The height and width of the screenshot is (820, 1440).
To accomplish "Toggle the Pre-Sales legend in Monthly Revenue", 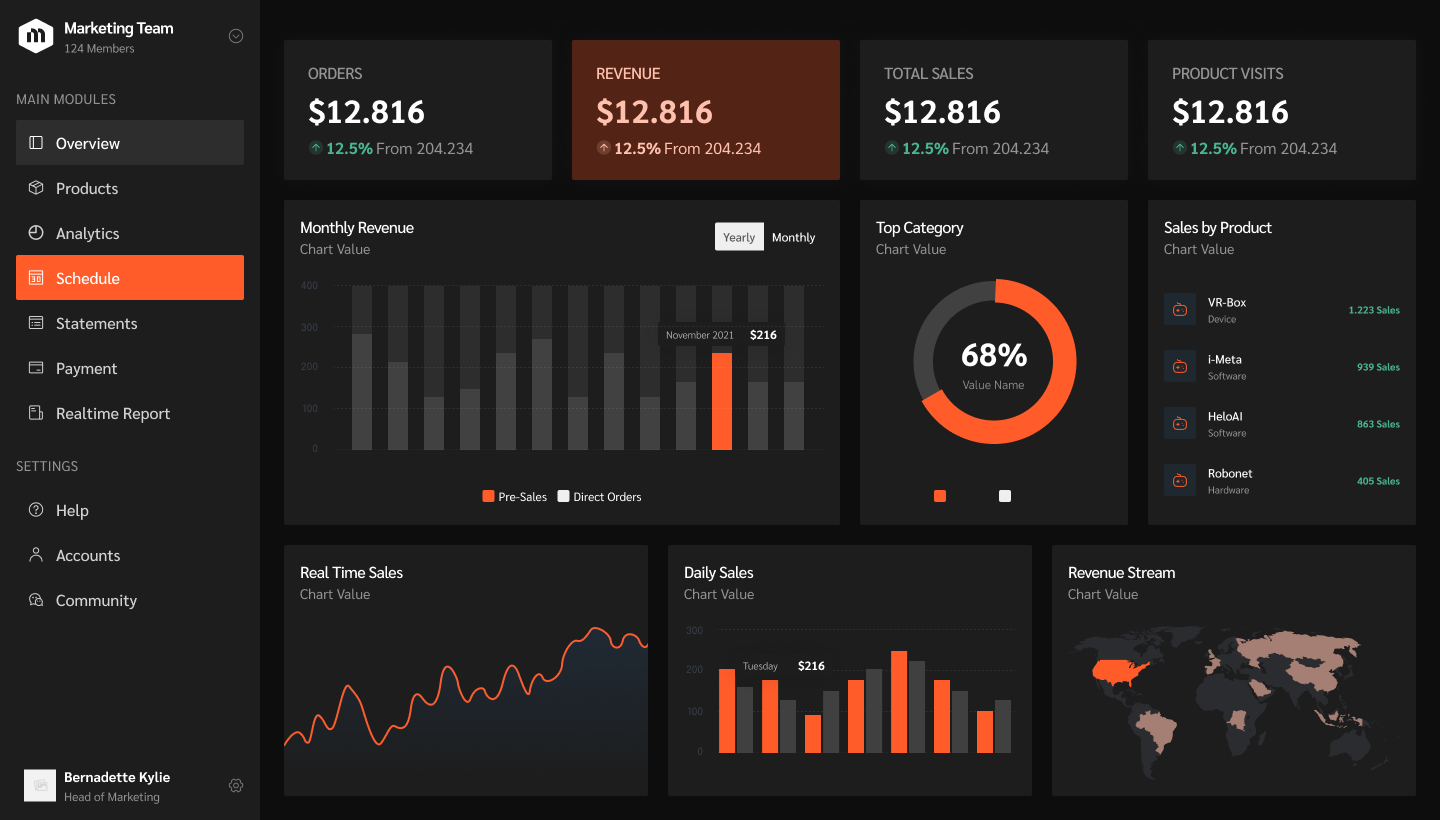I will (x=515, y=497).
